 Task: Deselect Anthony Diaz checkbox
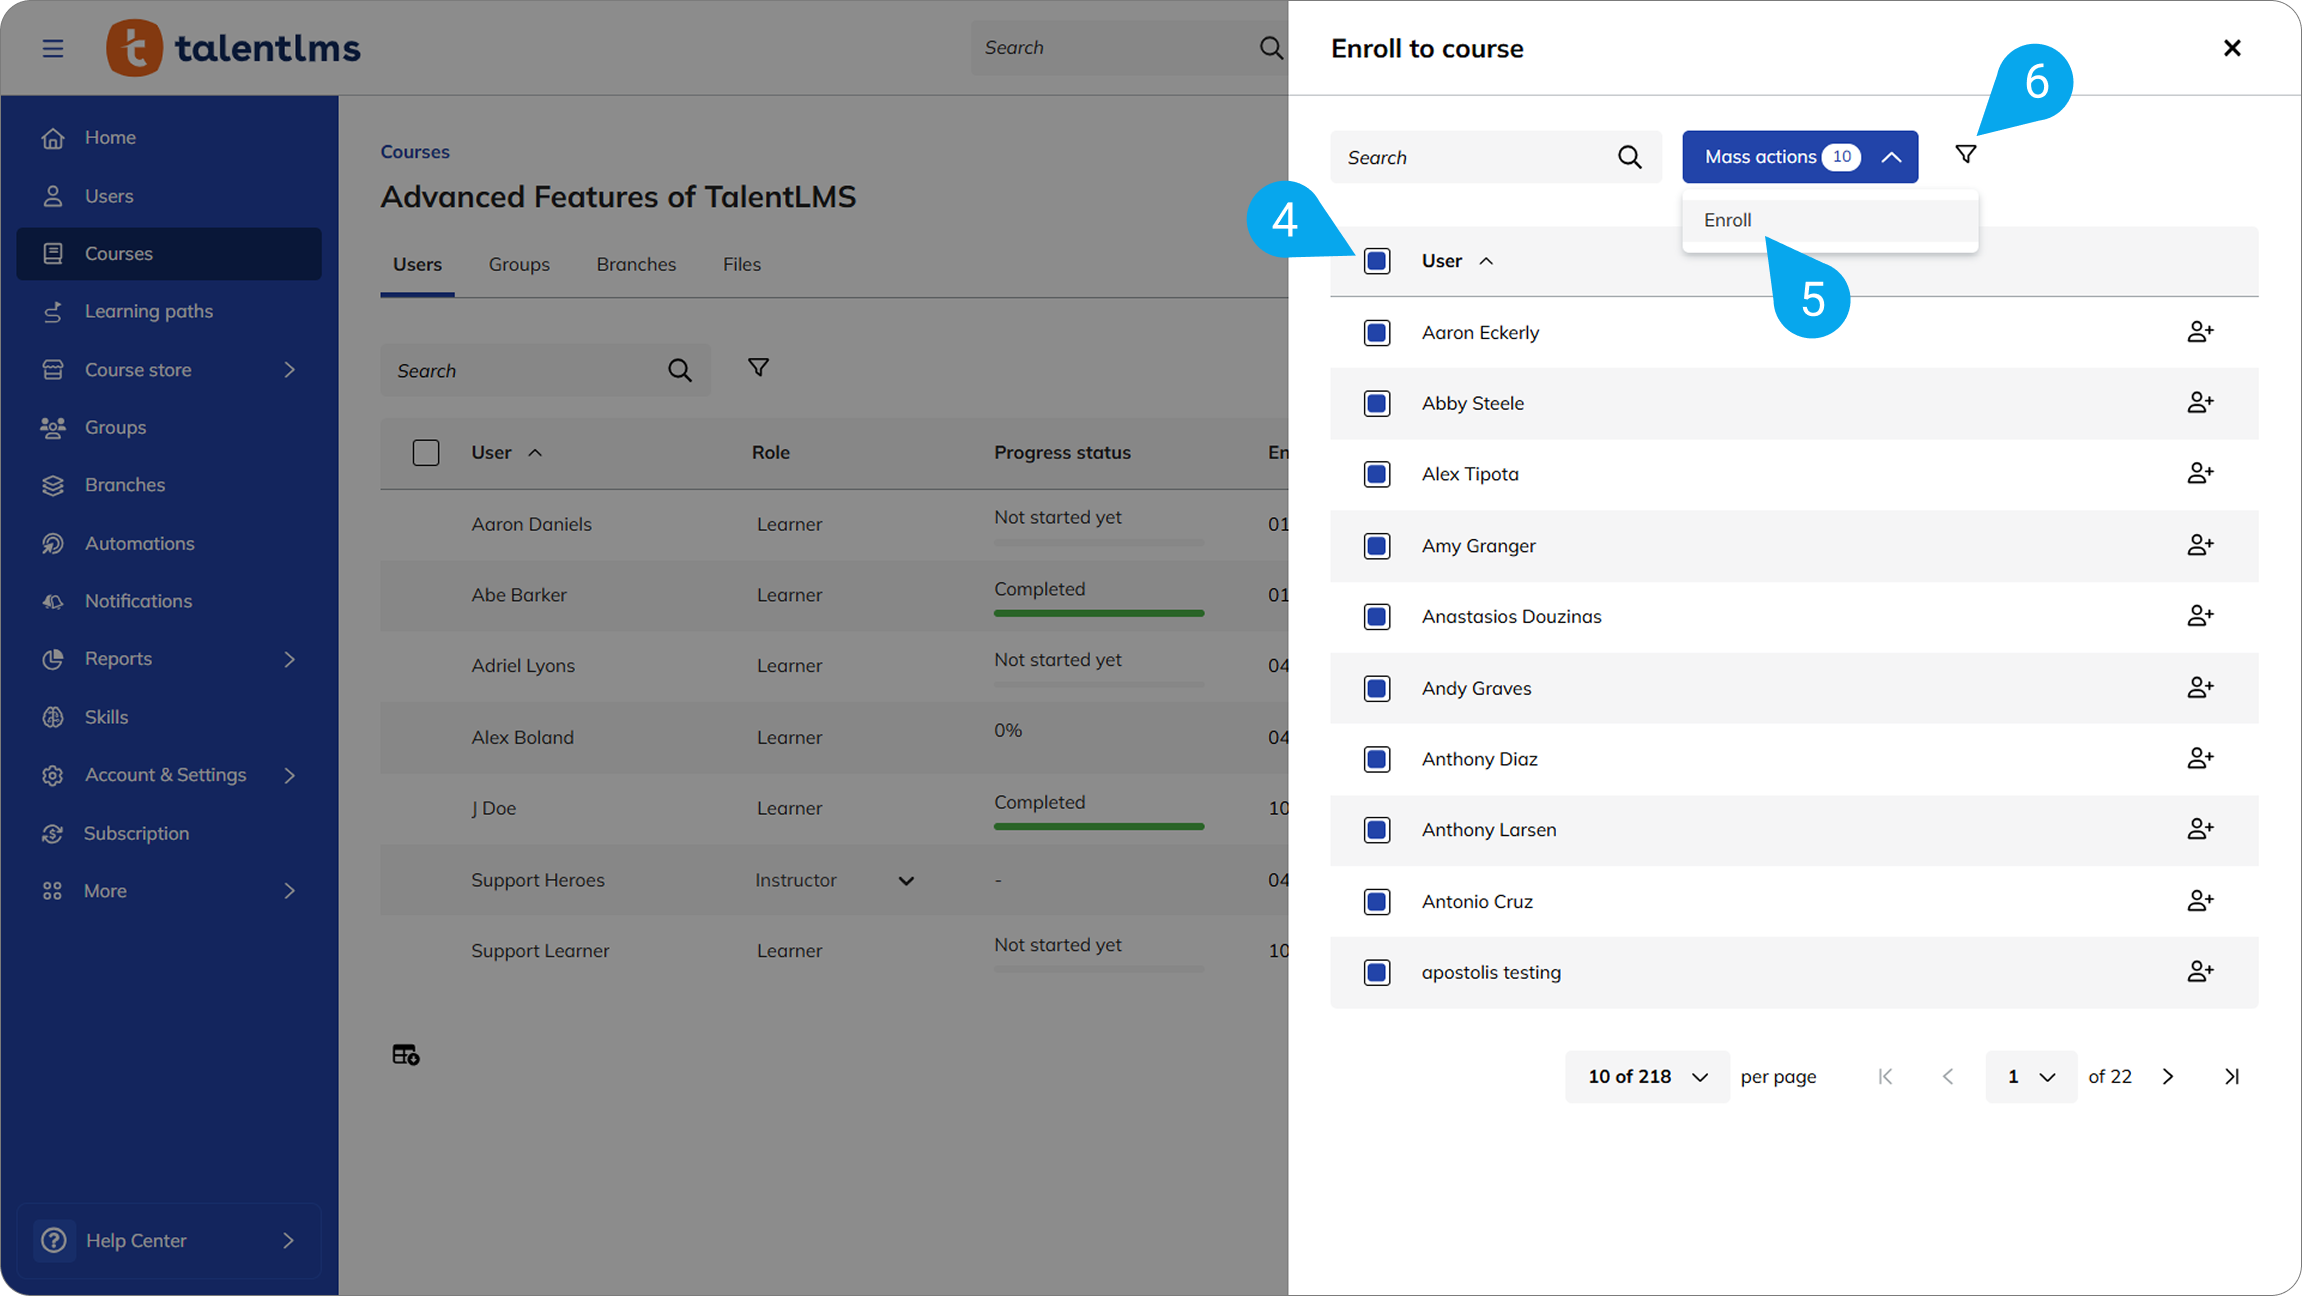point(1377,759)
